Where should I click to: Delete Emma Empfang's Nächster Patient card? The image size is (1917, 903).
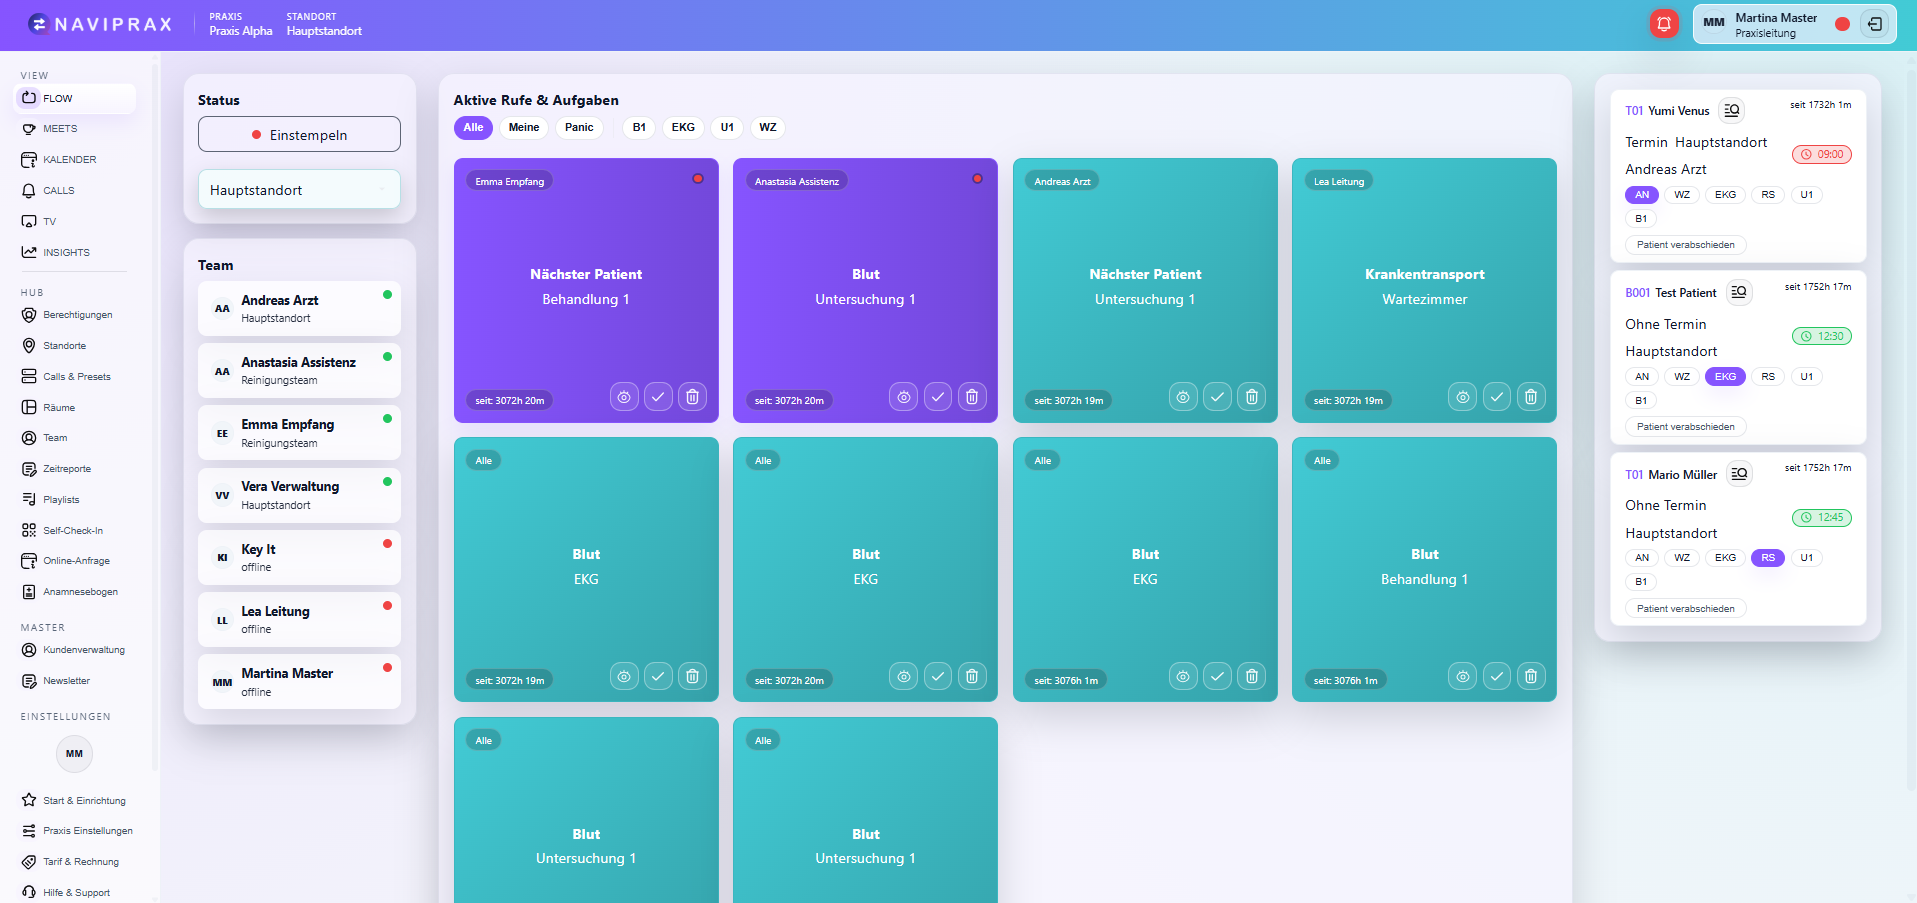[x=692, y=397]
